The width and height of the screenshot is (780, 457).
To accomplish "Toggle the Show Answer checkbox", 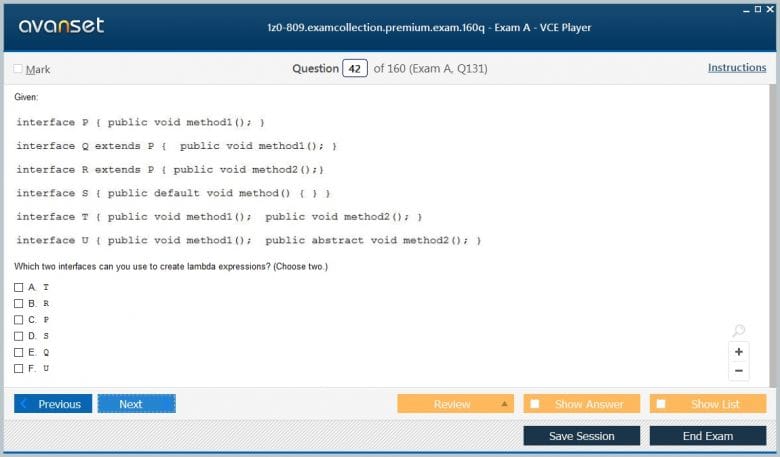I will pyautogui.click(x=535, y=404).
